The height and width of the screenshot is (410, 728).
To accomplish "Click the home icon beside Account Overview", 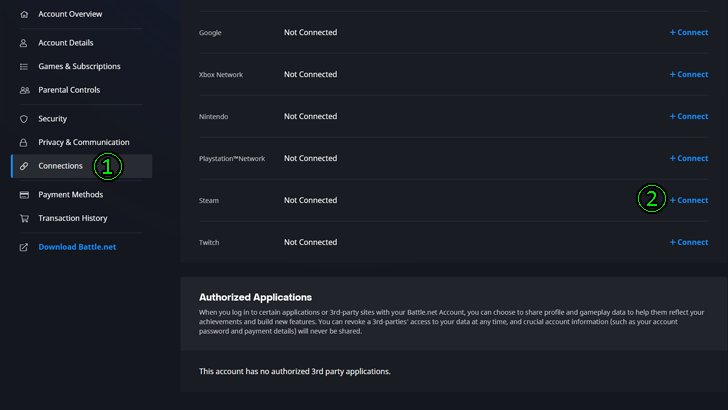I will [24, 14].
